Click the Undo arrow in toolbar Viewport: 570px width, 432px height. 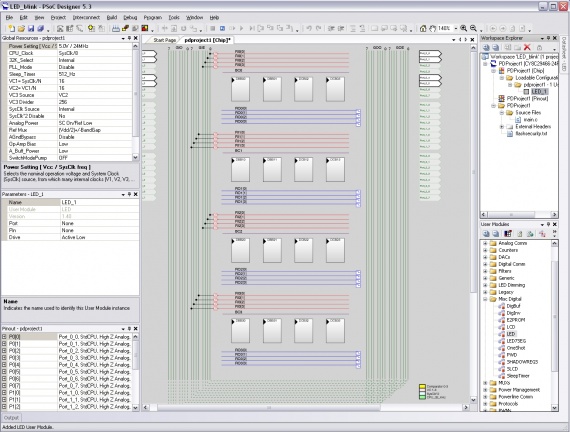(x=309, y=28)
